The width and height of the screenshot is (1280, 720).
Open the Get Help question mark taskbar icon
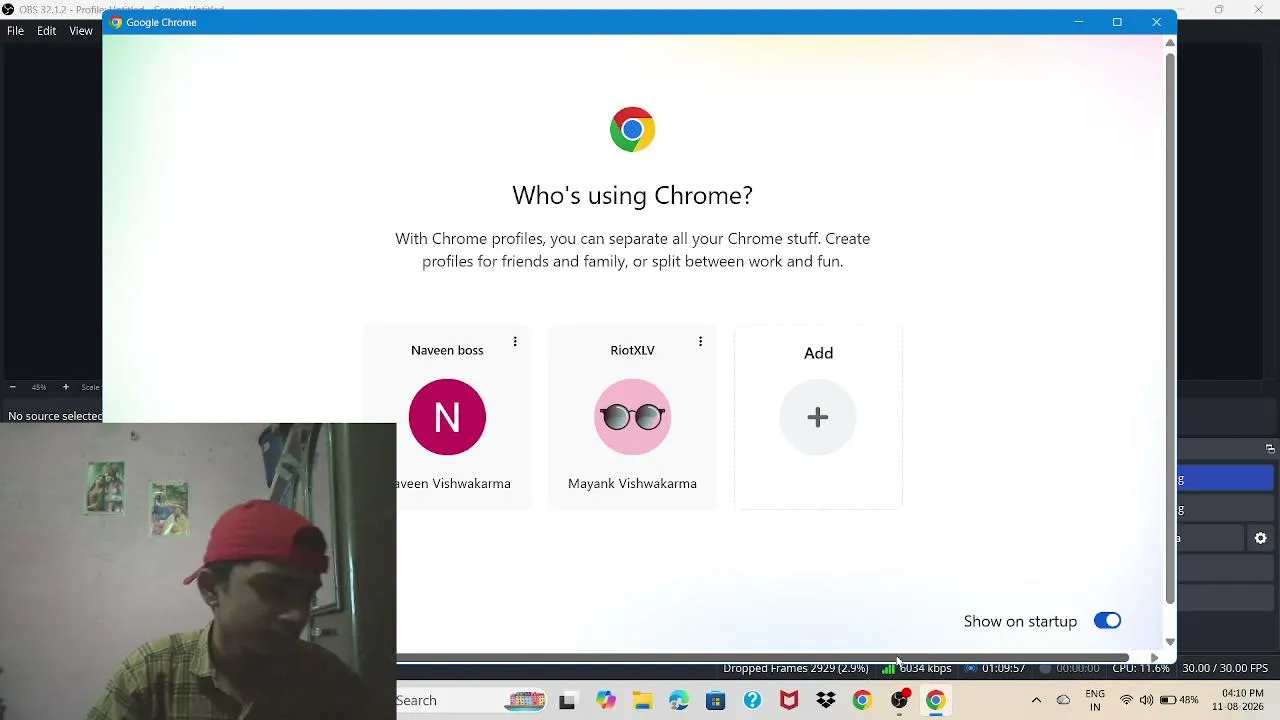pyautogui.click(x=752, y=701)
